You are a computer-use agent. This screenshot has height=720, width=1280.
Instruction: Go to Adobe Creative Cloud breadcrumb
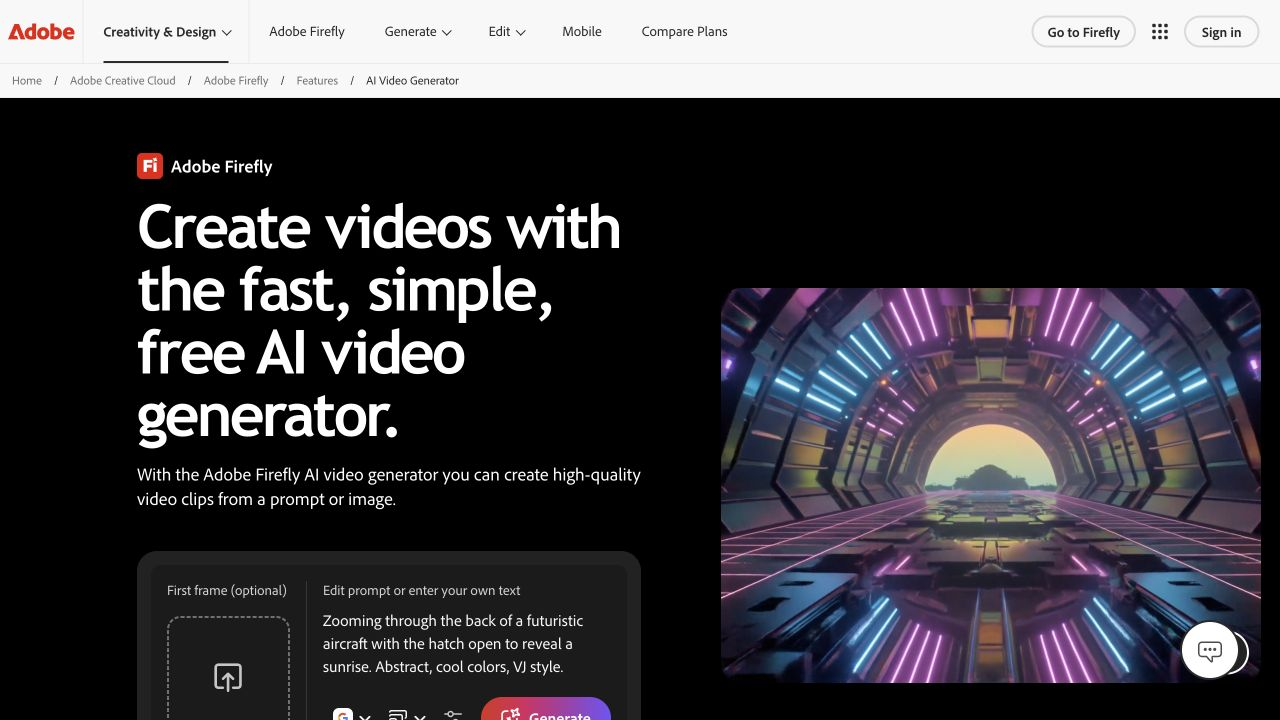123,80
